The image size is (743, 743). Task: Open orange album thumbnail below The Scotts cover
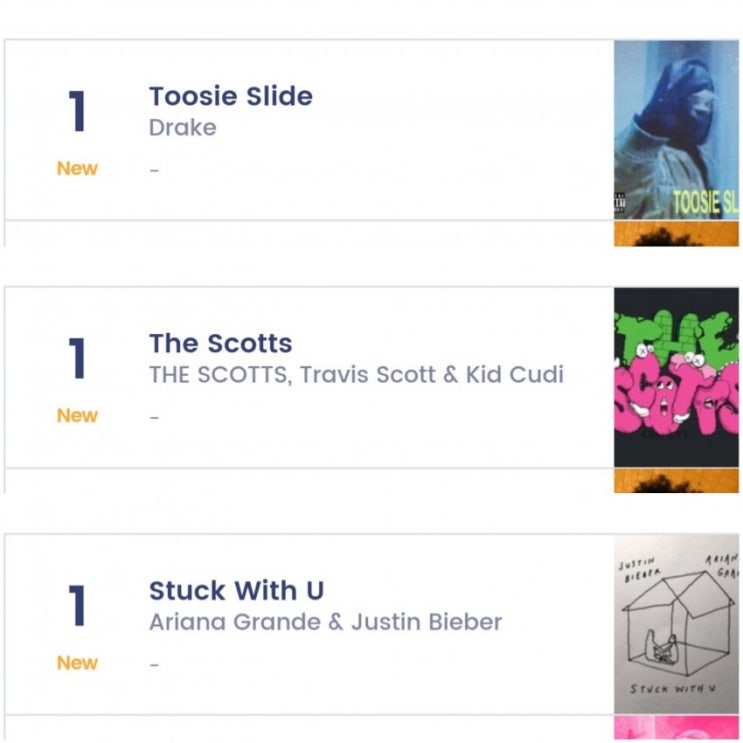[676, 481]
